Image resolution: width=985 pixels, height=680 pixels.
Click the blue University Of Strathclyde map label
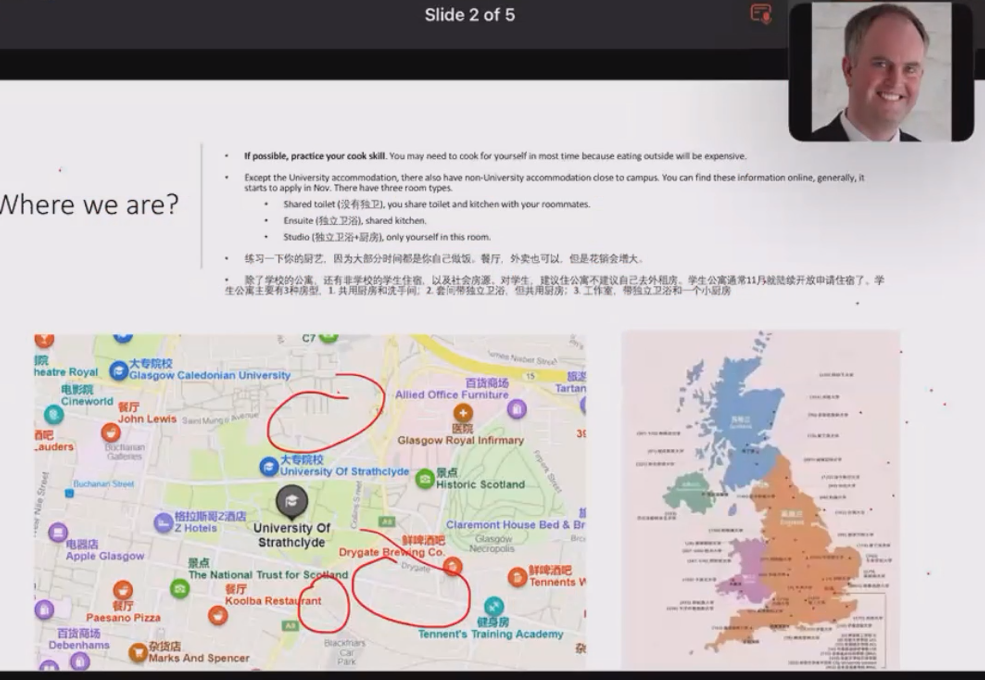click(x=344, y=471)
